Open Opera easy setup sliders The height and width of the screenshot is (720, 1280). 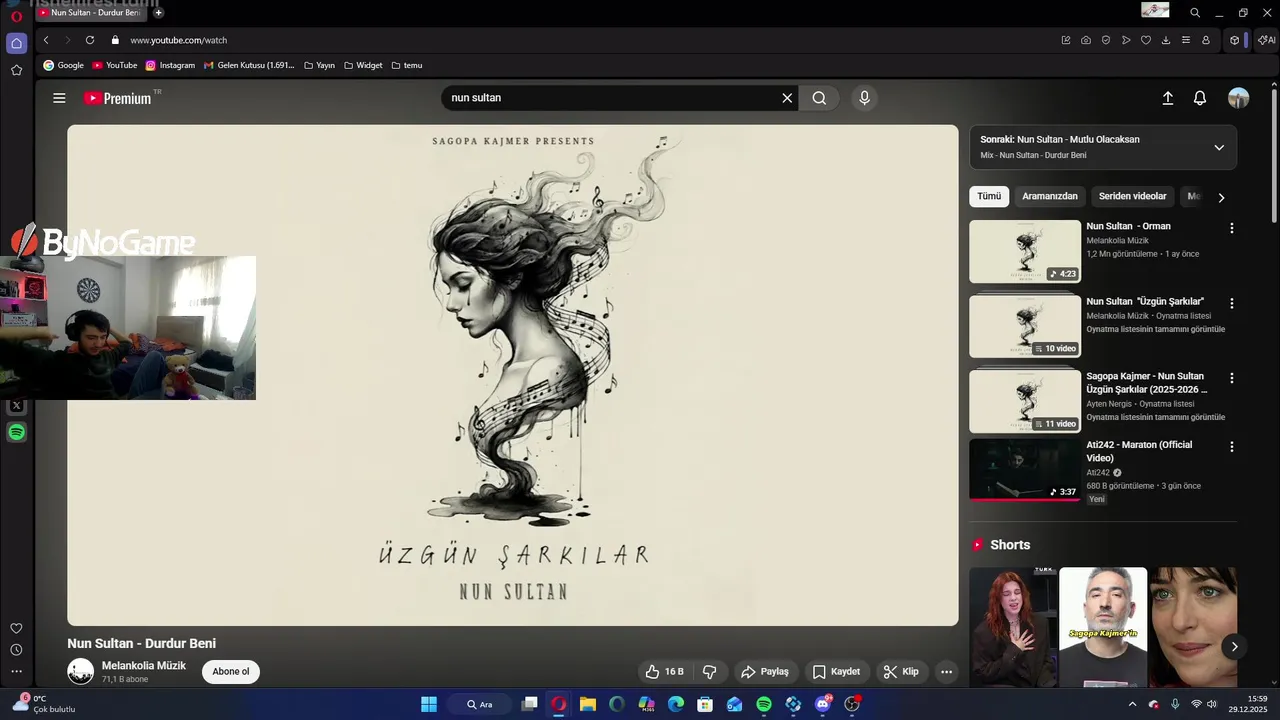pos(1186,40)
